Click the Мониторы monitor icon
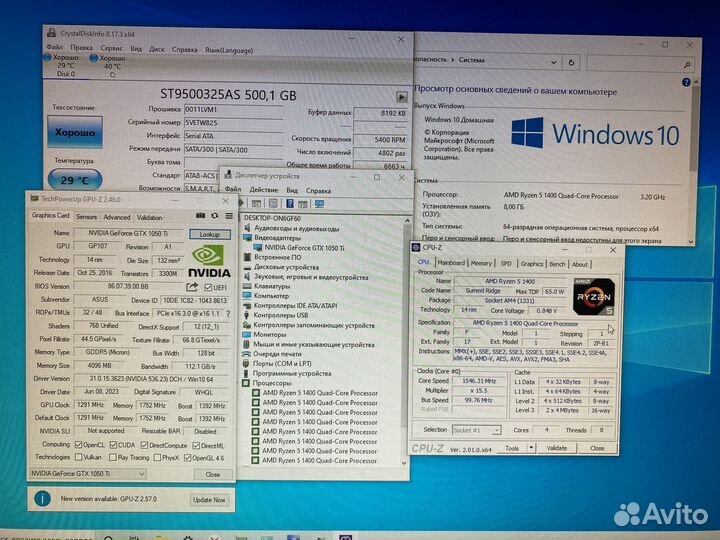 click(x=247, y=335)
